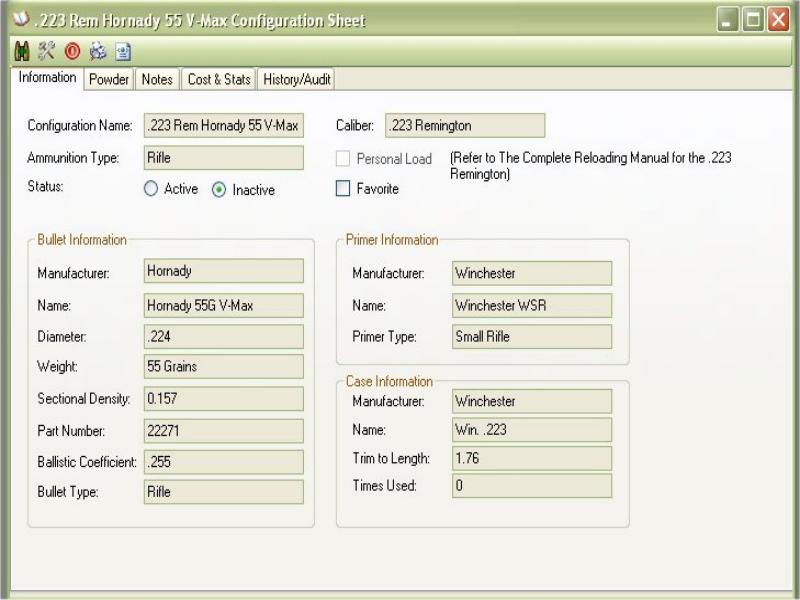Click the 'Part Number:' label

[71, 431]
